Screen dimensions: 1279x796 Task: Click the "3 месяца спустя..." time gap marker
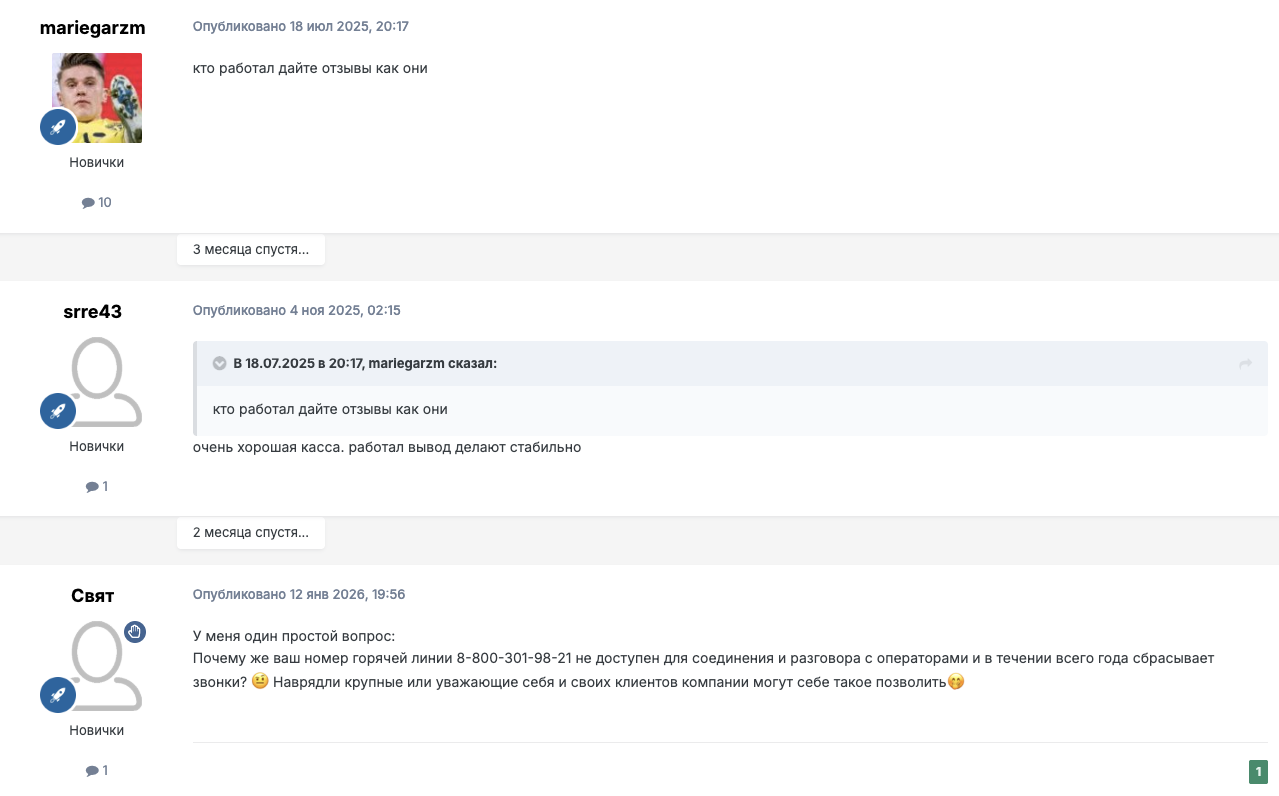[x=251, y=249]
